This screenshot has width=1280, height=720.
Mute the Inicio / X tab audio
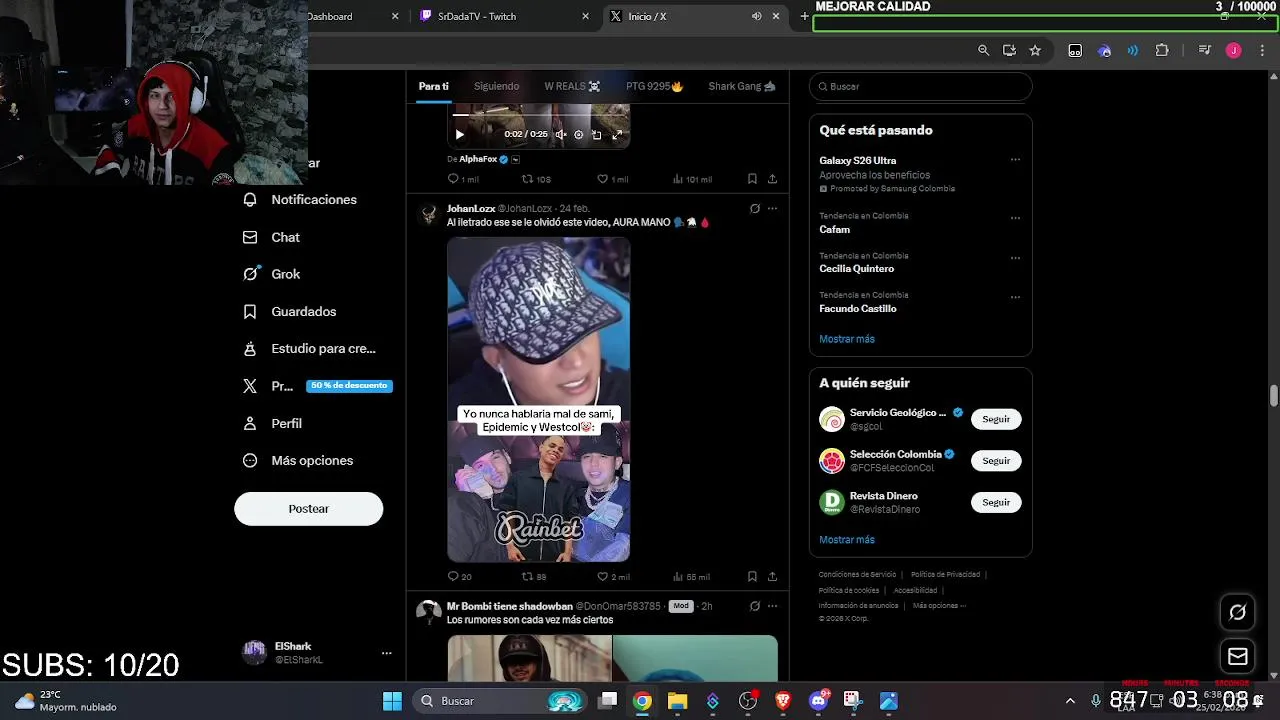(756, 16)
